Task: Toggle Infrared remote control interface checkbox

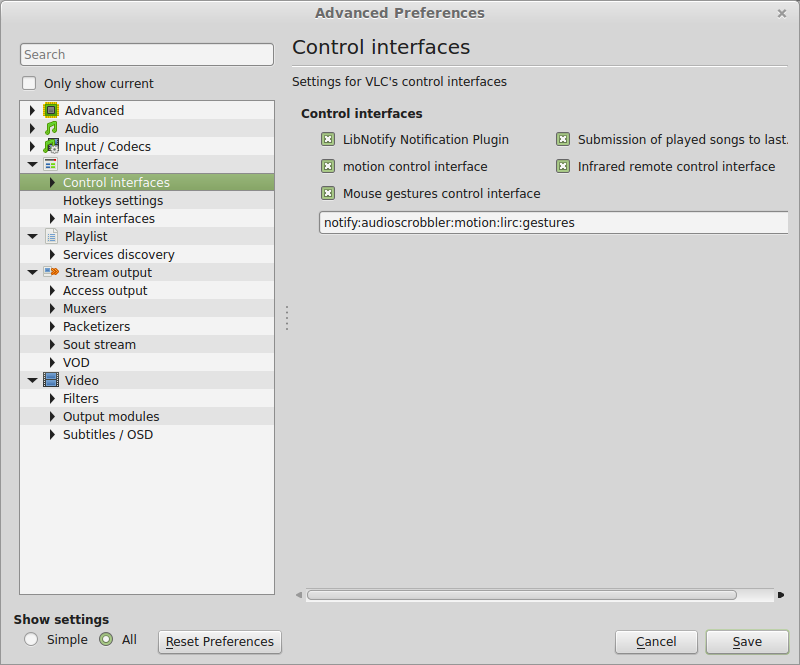Action: 563,166
